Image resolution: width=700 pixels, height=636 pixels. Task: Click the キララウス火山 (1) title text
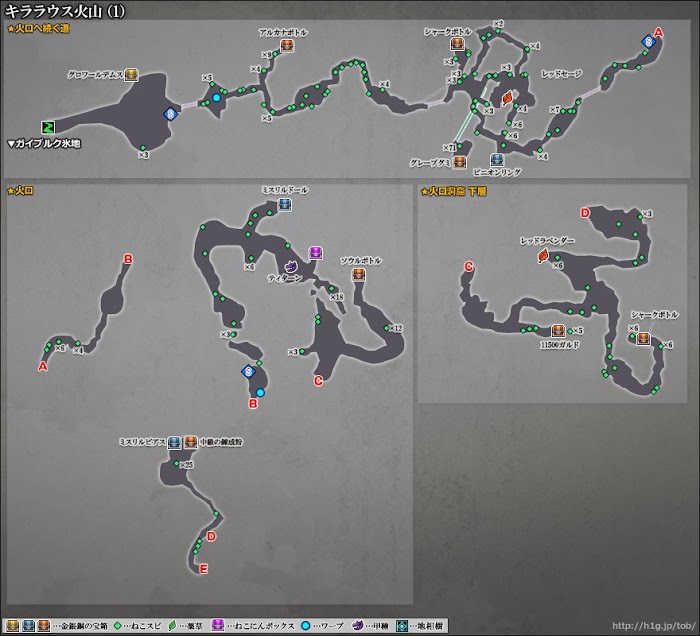point(64,11)
